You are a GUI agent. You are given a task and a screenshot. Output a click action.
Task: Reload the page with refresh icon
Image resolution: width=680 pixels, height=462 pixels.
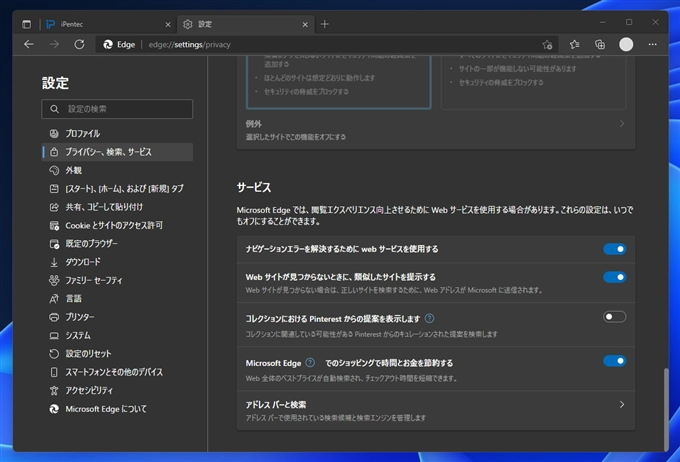coord(79,44)
